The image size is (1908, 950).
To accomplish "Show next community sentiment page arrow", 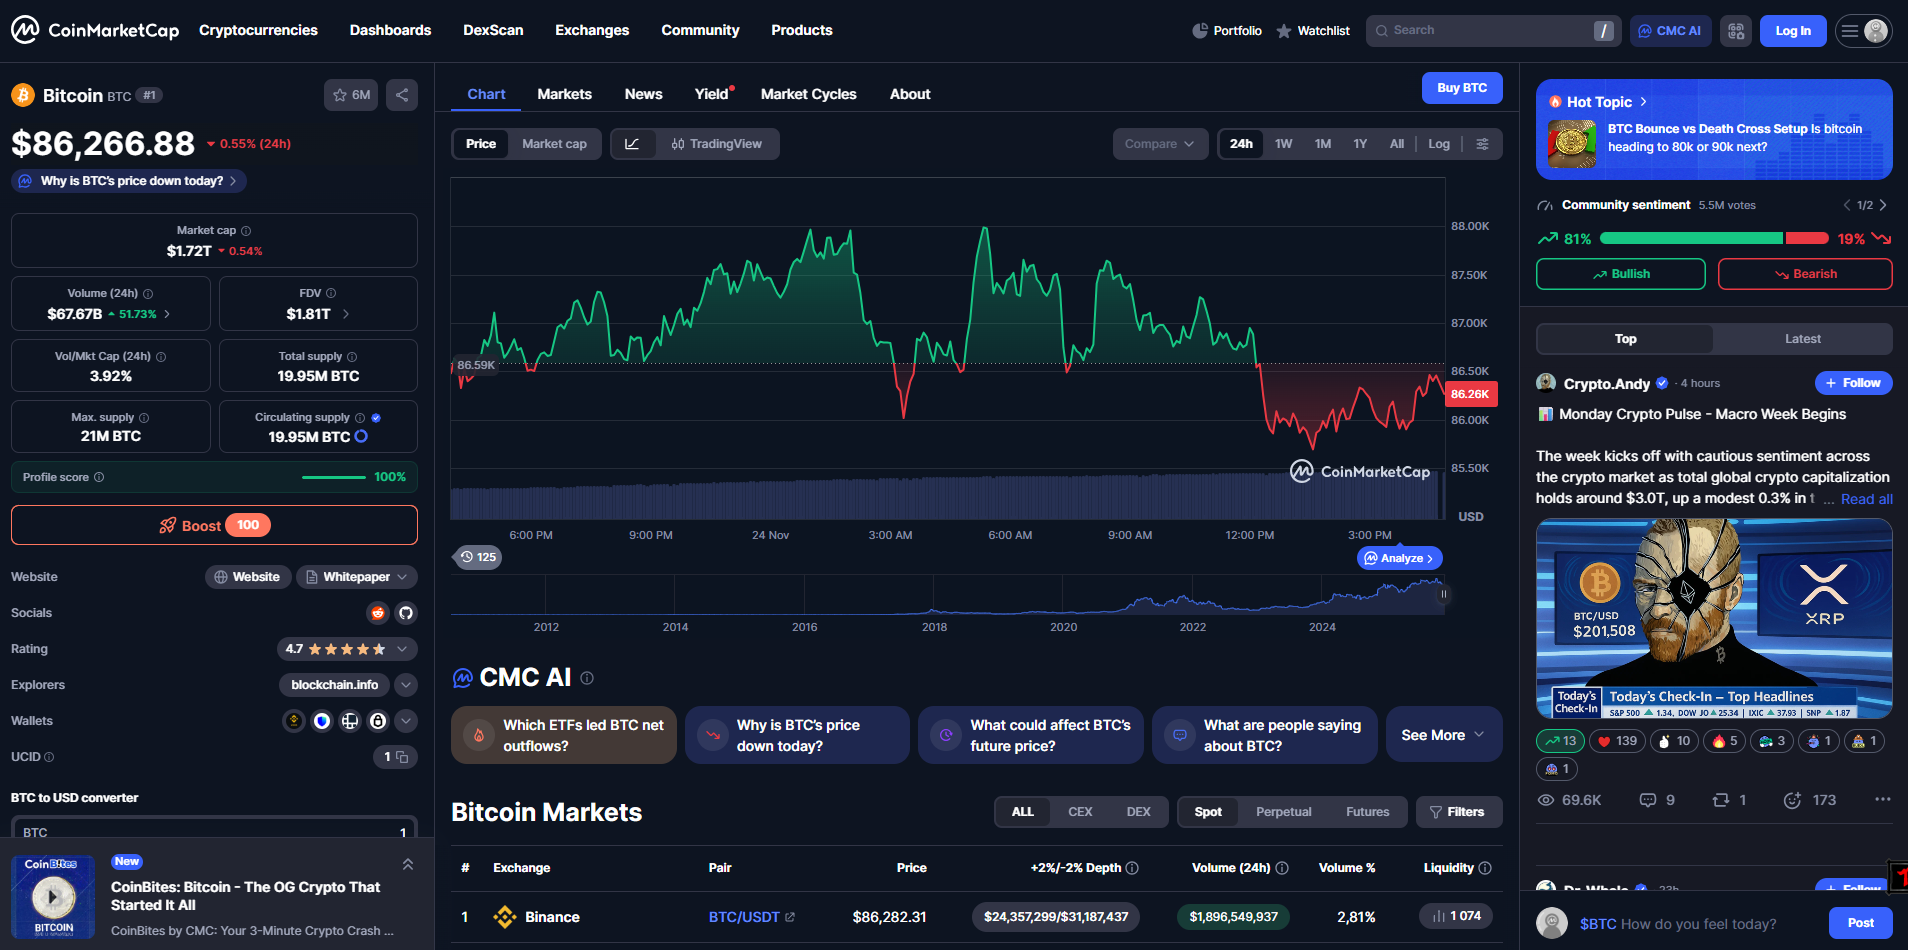I will 1883,205.
